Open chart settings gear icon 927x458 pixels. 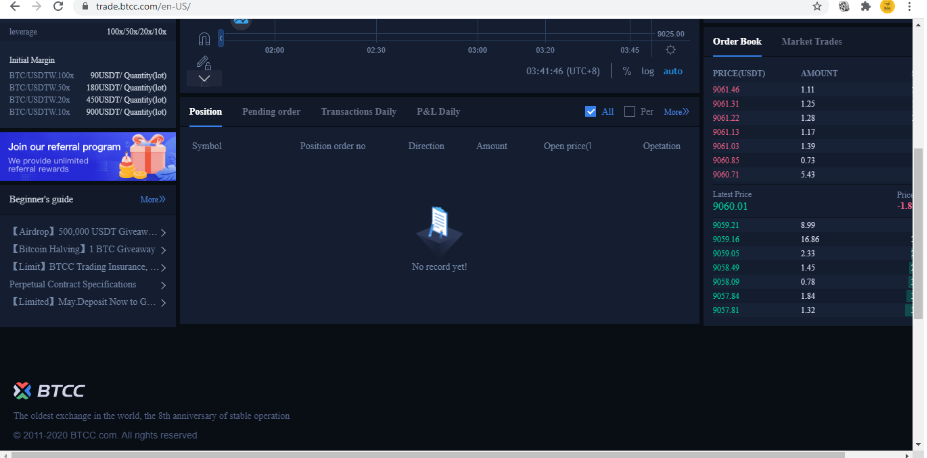click(670, 50)
